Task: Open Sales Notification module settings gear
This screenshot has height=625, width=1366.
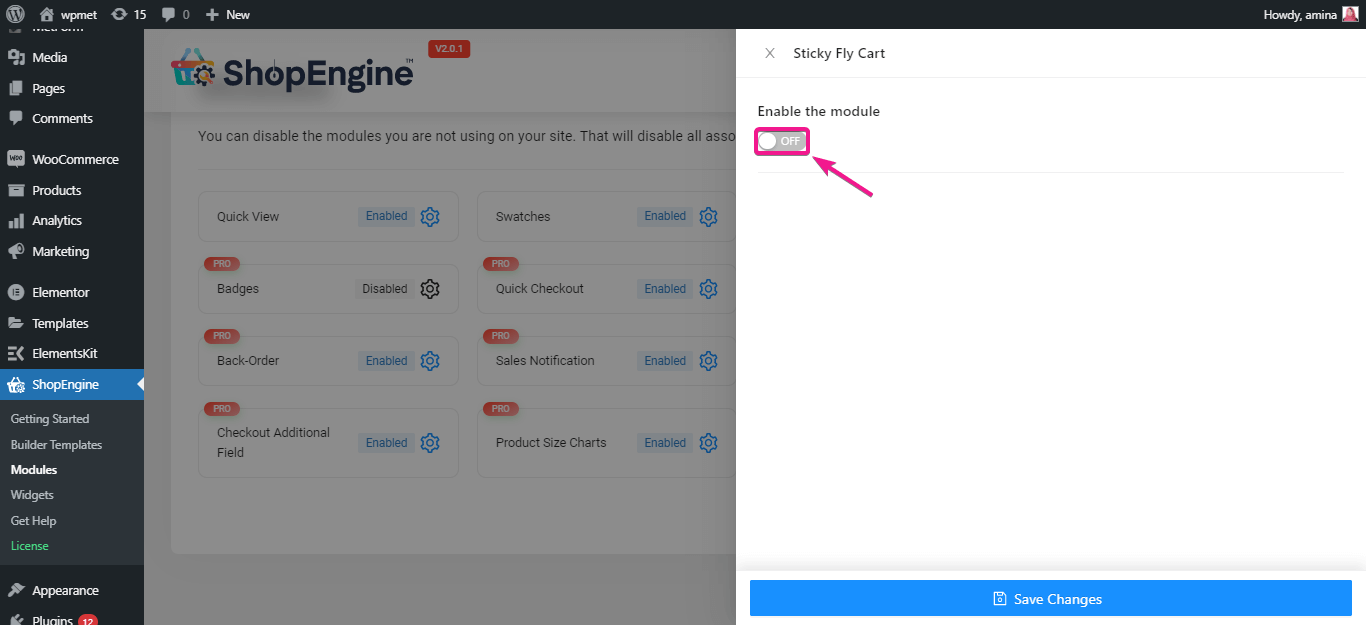Action: [x=709, y=361]
